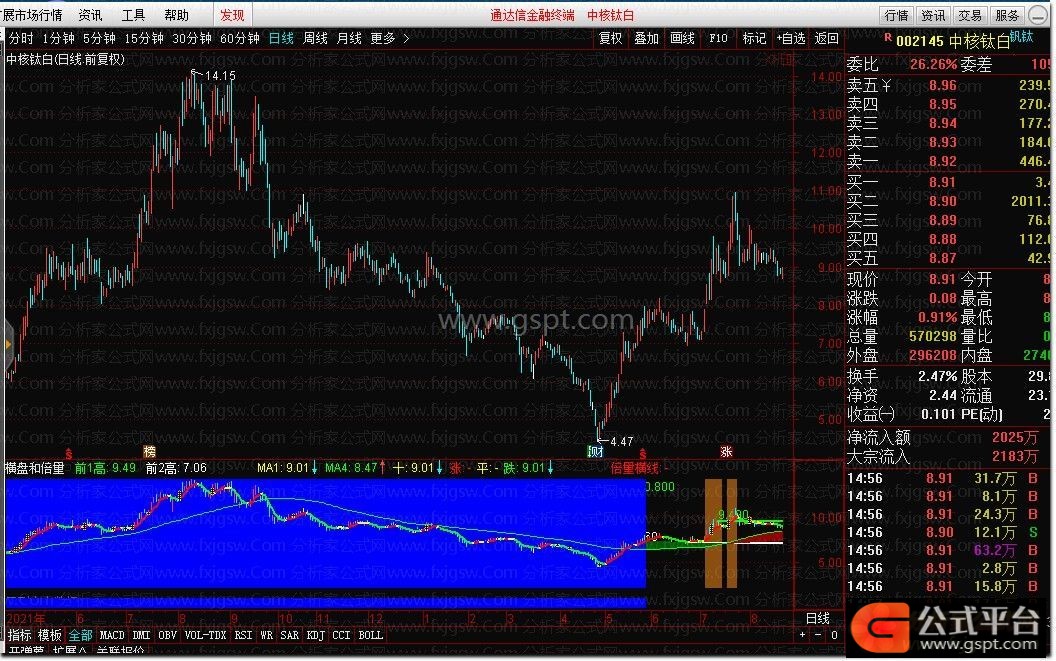
Task: Switch chart to 分时 period
Action: tap(20, 38)
